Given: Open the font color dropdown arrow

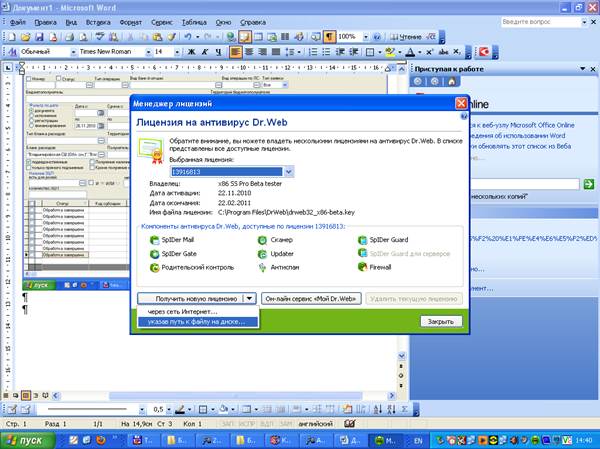Looking at the screenshot, I should [419, 52].
